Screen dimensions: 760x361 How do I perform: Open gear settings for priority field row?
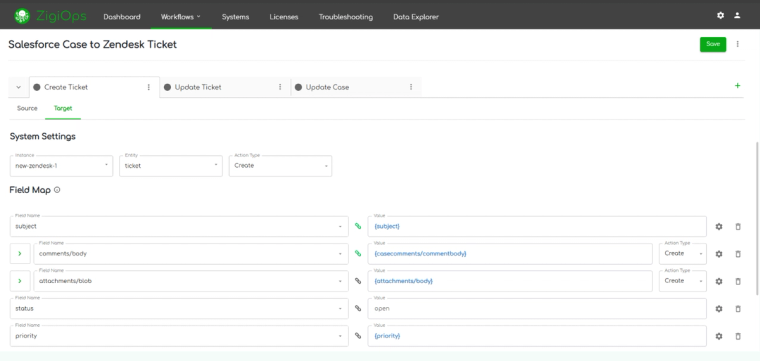click(719, 336)
